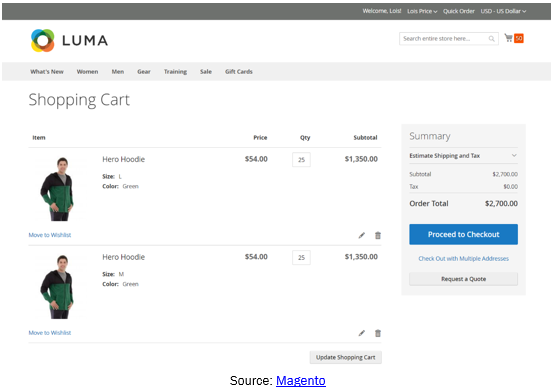Viewport: 553px width, 390px height.
Task: Click the search magnifier icon
Action: [x=491, y=39]
